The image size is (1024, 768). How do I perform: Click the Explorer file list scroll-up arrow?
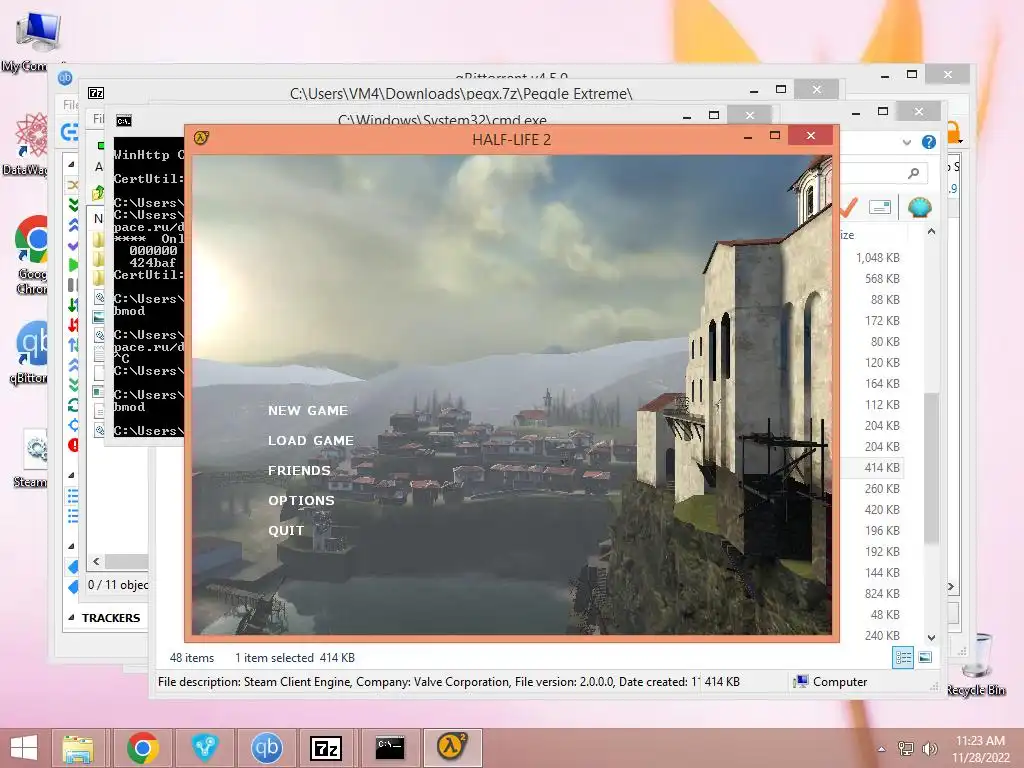coord(931,232)
